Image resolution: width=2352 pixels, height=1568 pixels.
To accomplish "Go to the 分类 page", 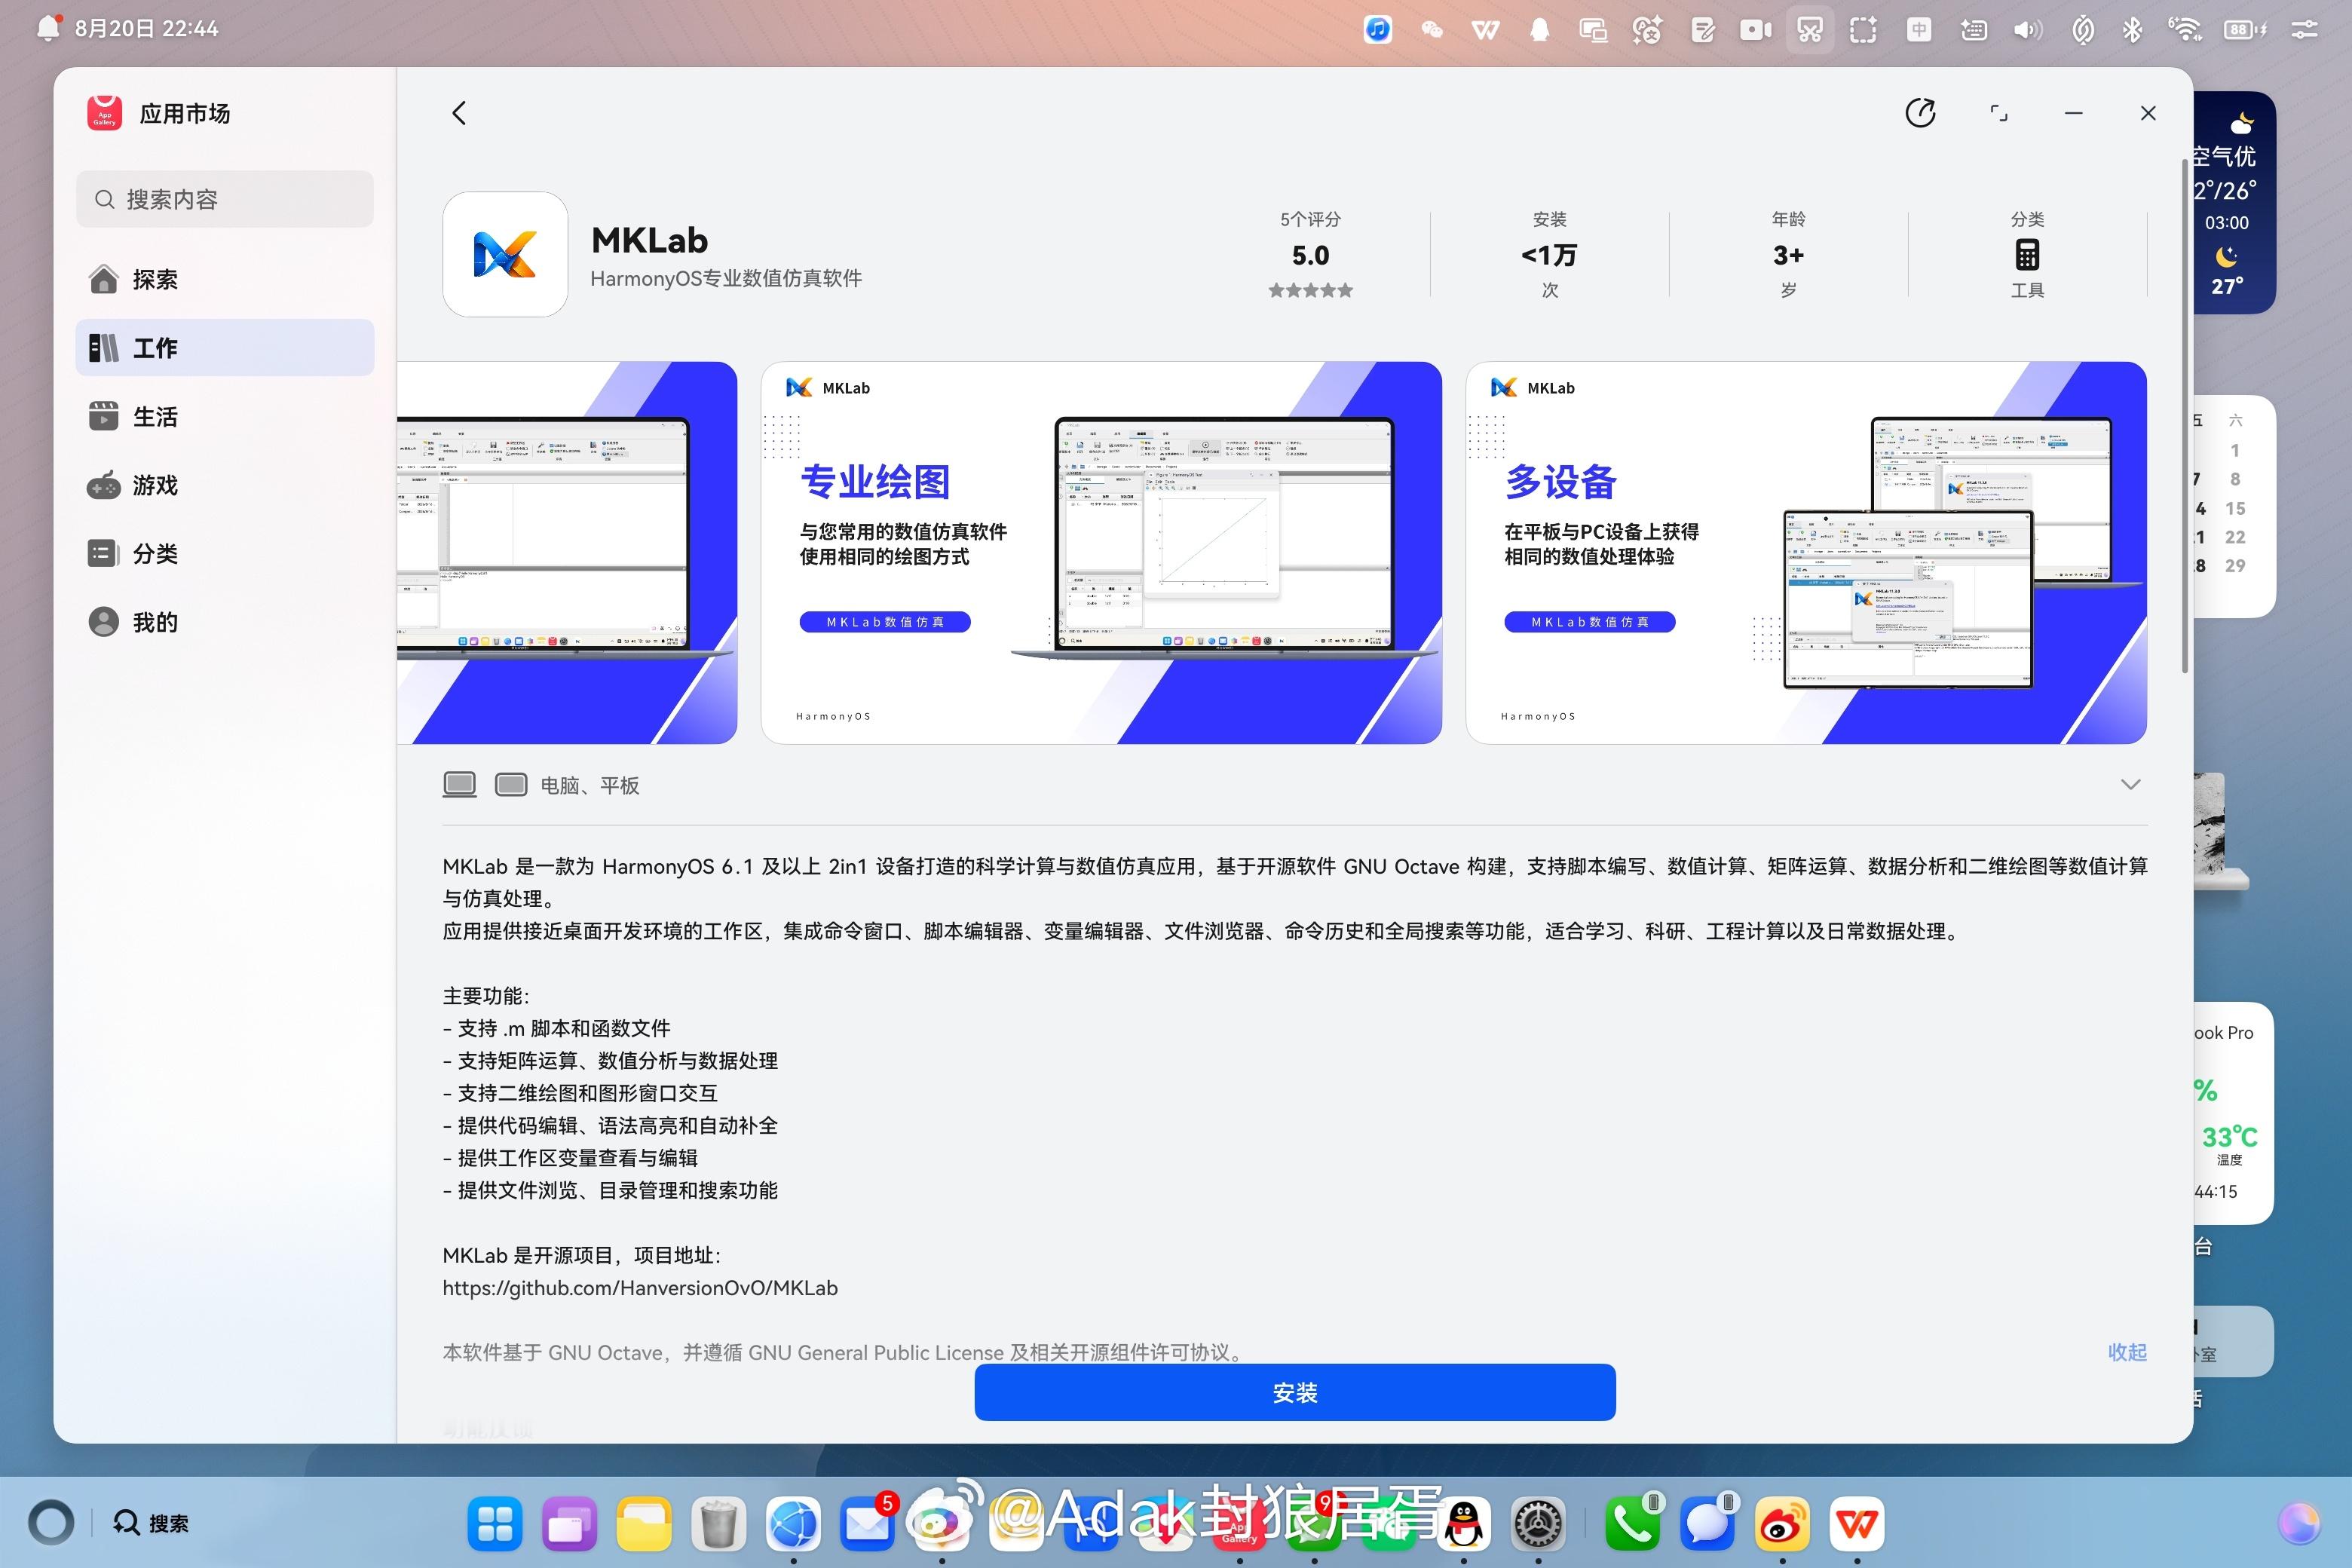I will [x=225, y=553].
